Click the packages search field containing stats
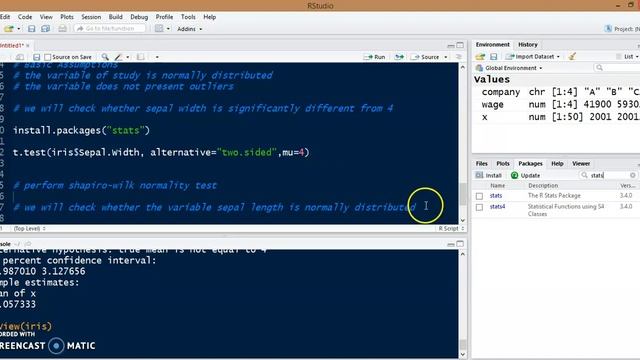 click(608, 175)
